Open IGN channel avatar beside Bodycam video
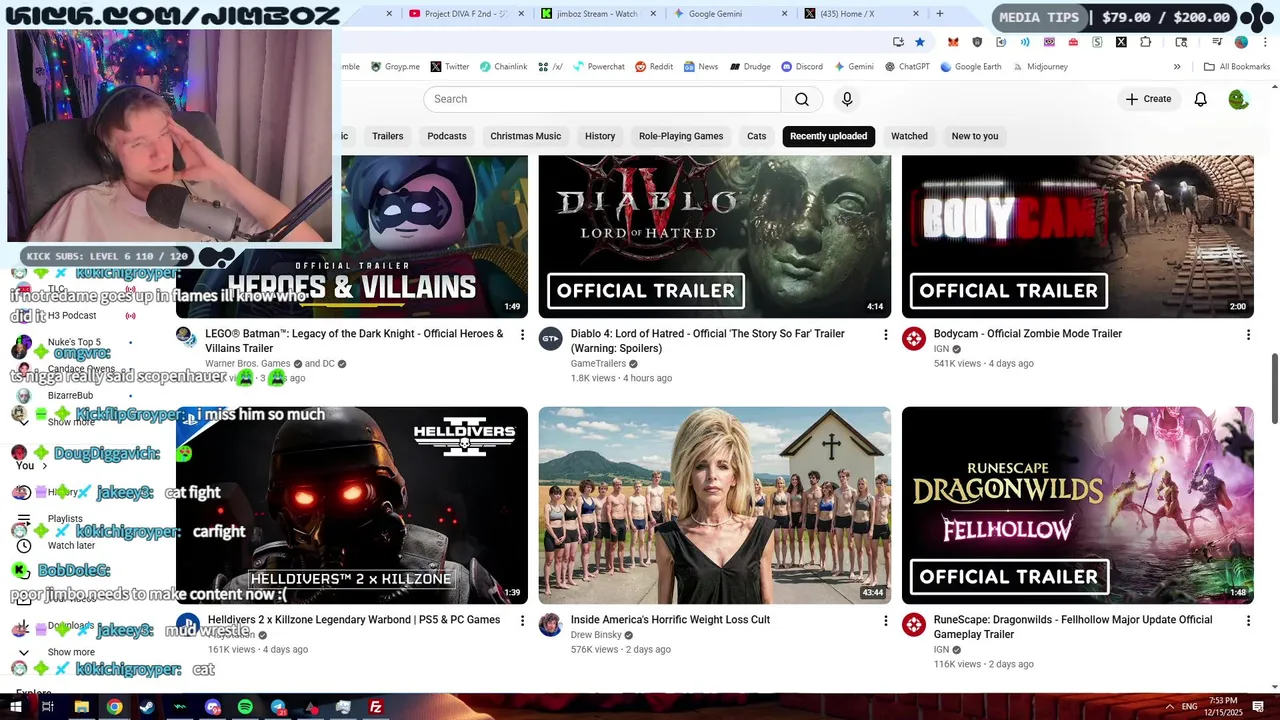The image size is (1280, 720). (914, 339)
